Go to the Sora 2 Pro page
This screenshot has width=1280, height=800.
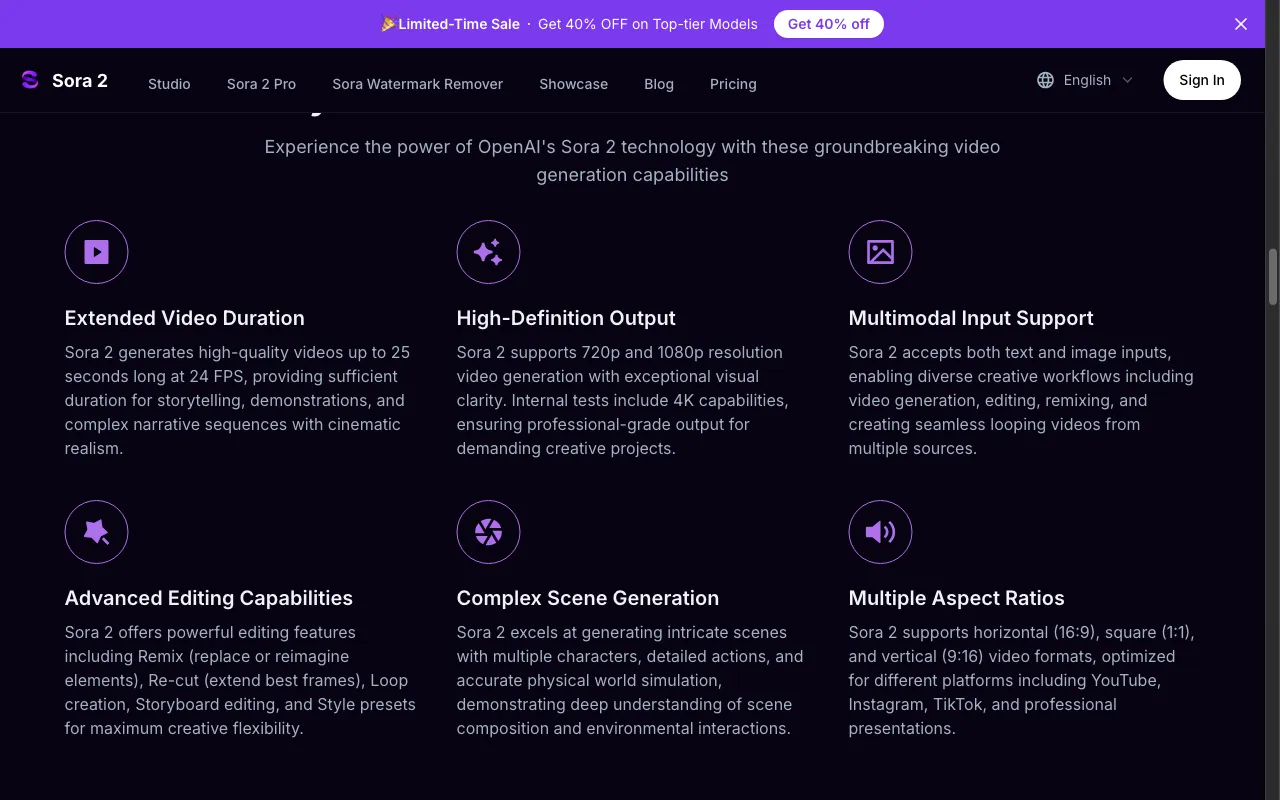(x=261, y=84)
